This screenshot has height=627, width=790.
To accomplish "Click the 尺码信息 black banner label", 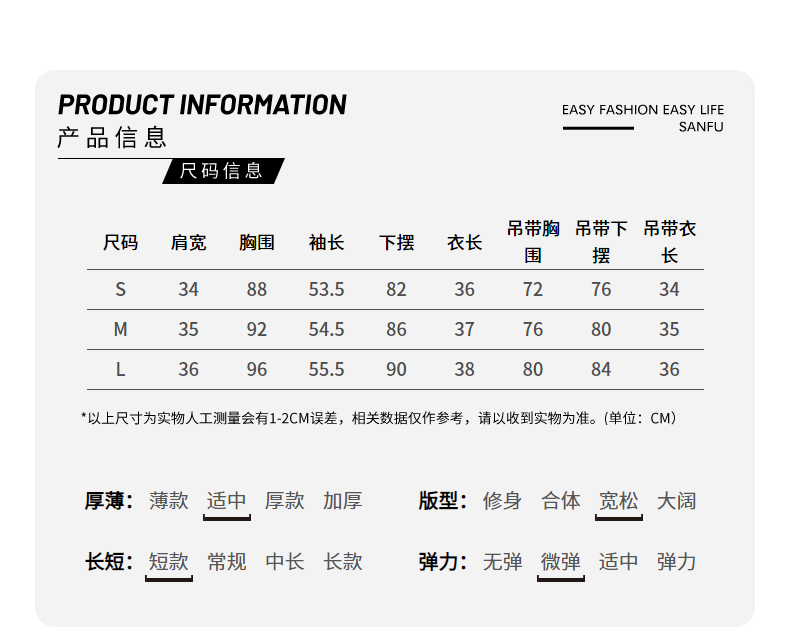I will pos(221,171).
